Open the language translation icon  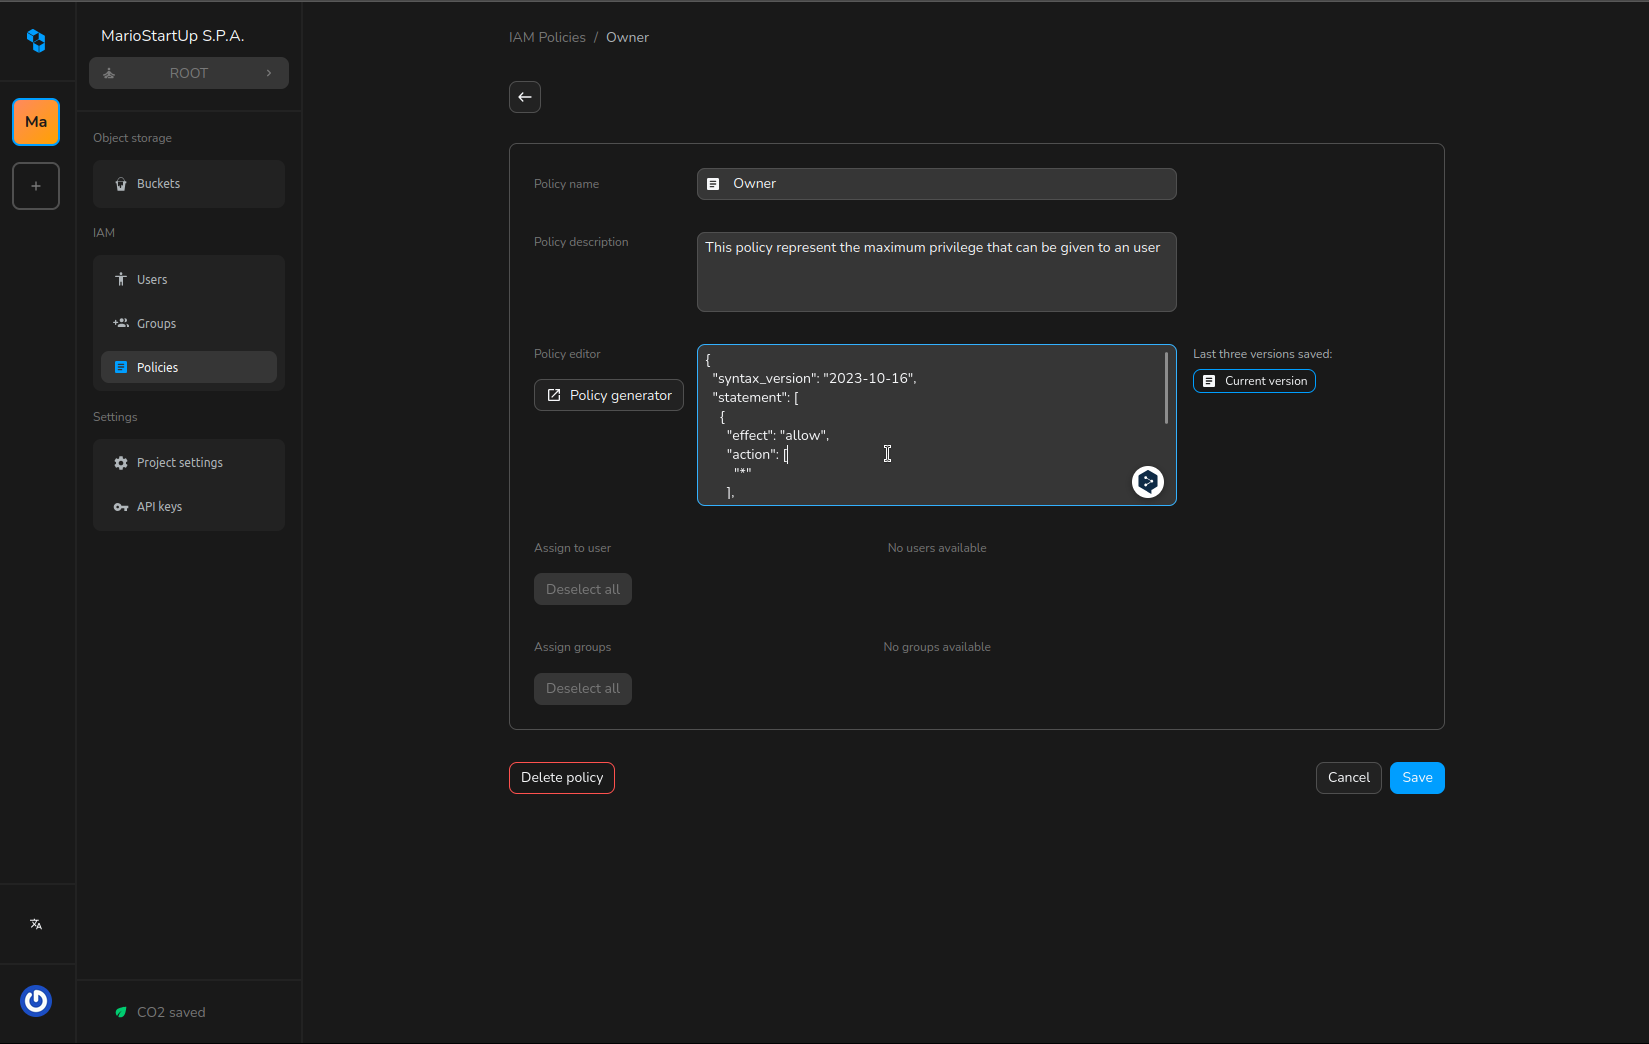pos(36,924)
